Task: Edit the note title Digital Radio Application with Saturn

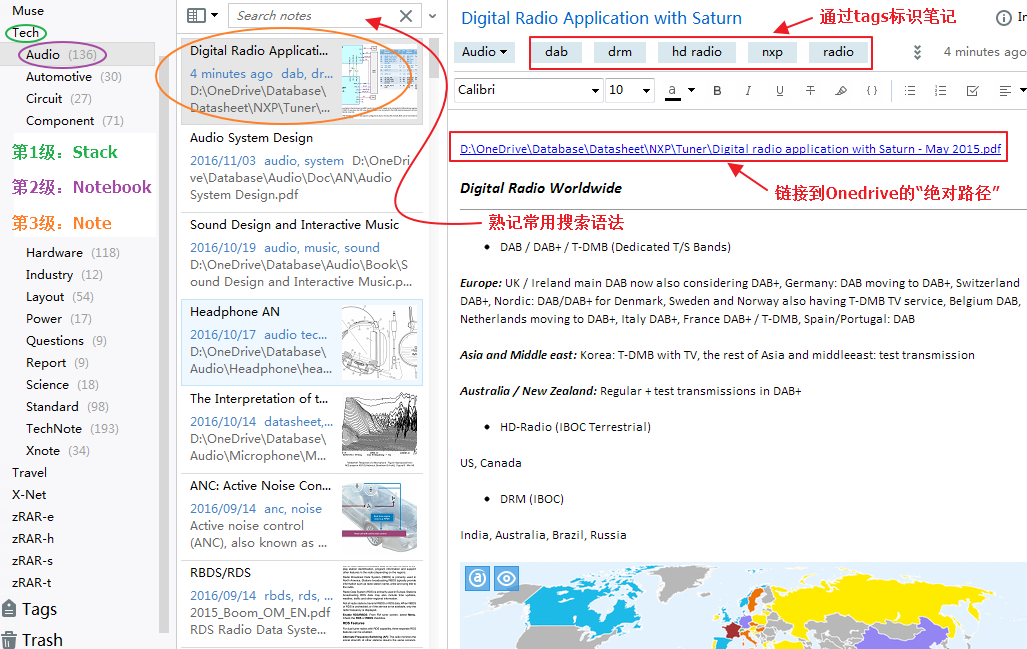Action: (x=601, y=18)
